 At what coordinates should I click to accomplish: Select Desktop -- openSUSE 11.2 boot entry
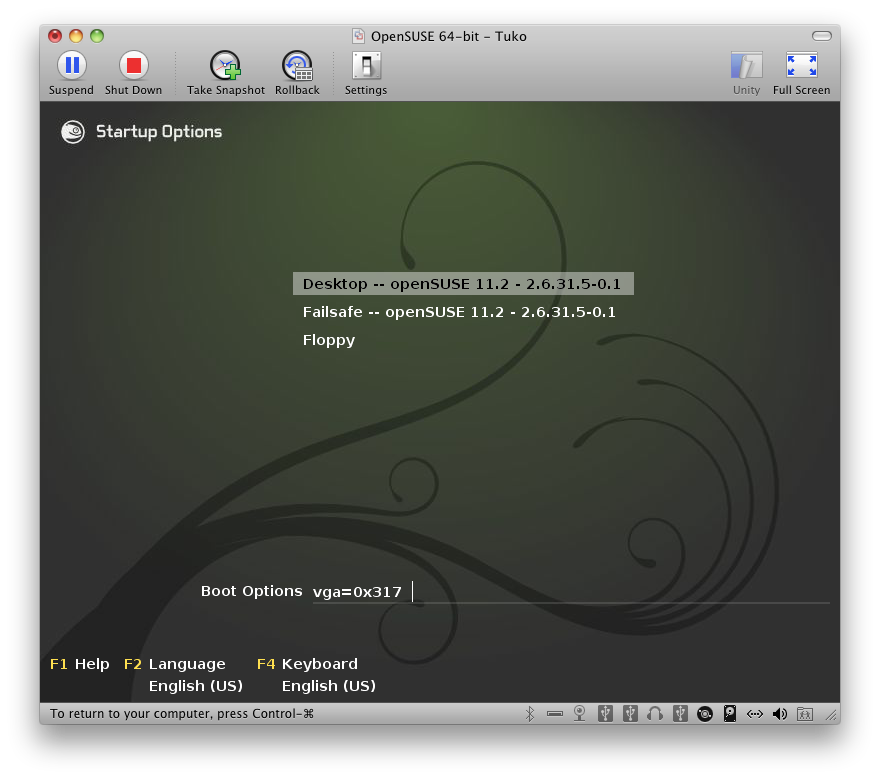[x=463, y=283]
